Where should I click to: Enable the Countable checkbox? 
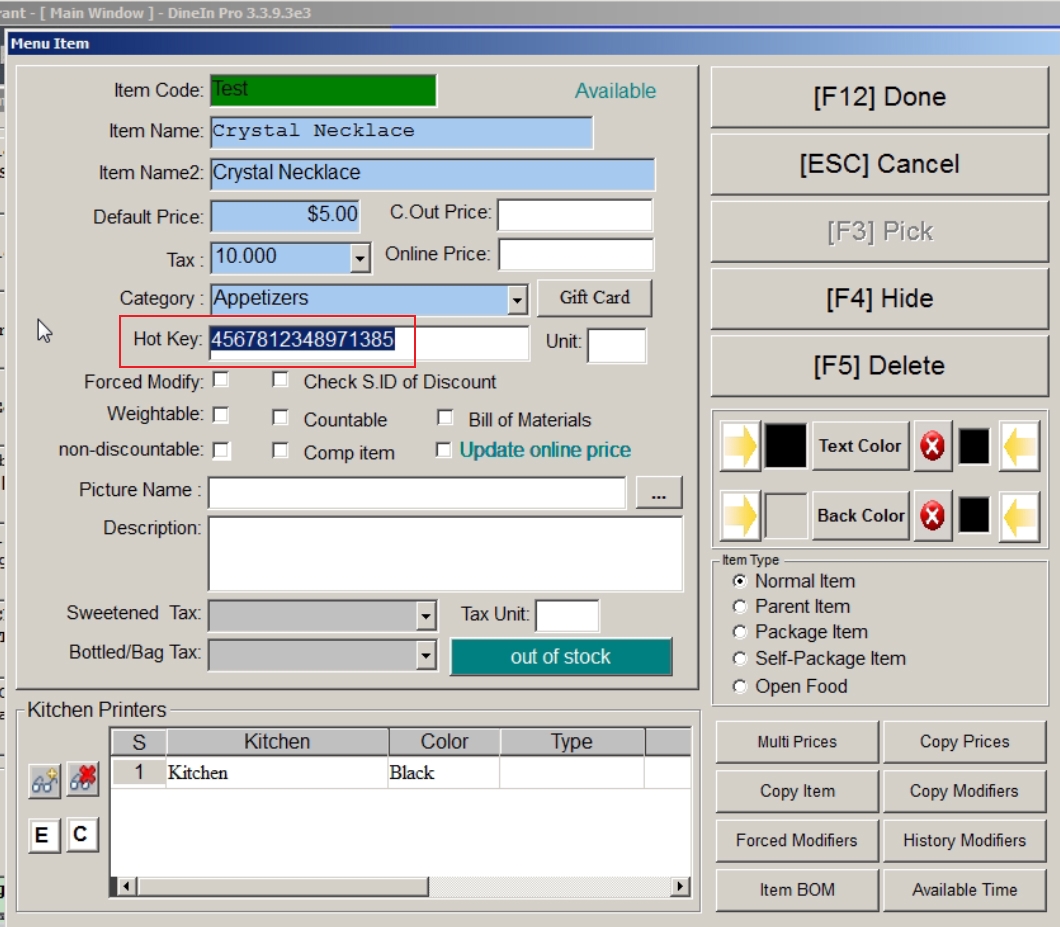tap(280, 417)
